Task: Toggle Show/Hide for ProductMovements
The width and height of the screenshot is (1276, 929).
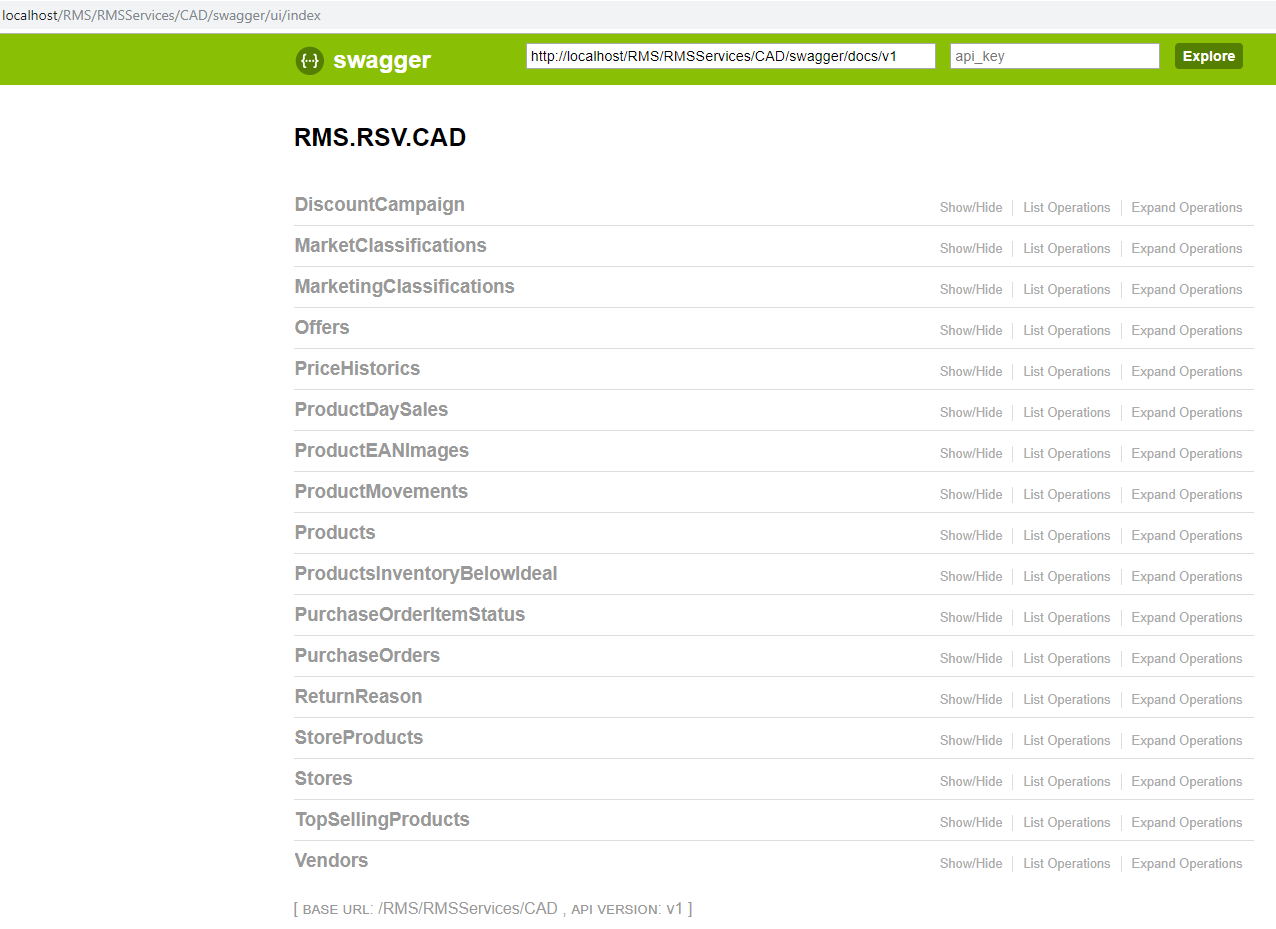Action: coord(970,495)
